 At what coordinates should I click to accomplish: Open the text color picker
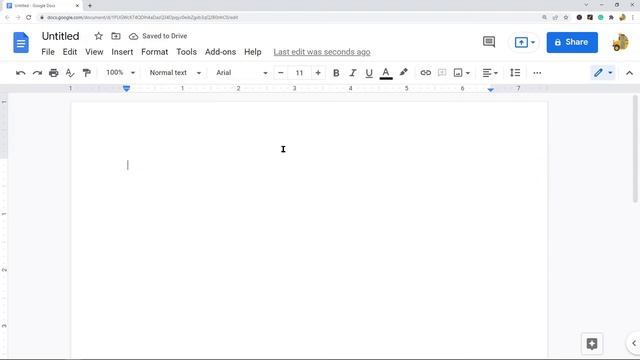(386, 73)
